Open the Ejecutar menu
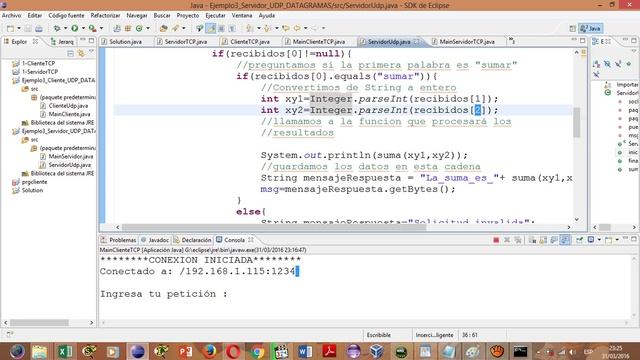The image size is (640, 360). pos(215,16)
